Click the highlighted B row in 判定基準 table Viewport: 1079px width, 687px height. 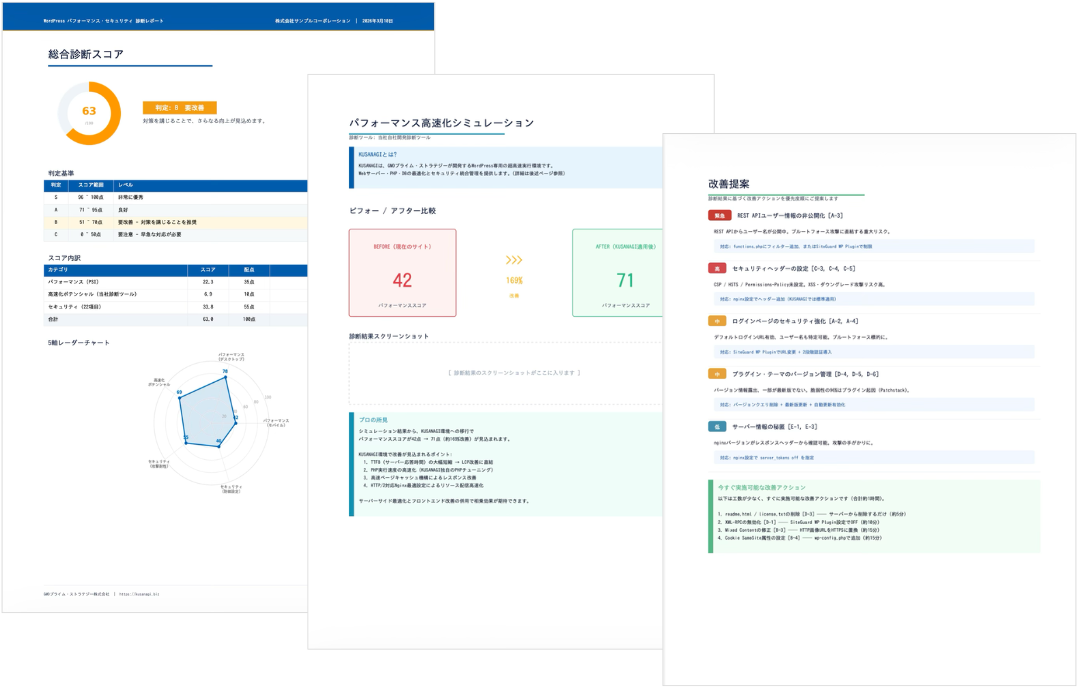click(x=175, y=222)
